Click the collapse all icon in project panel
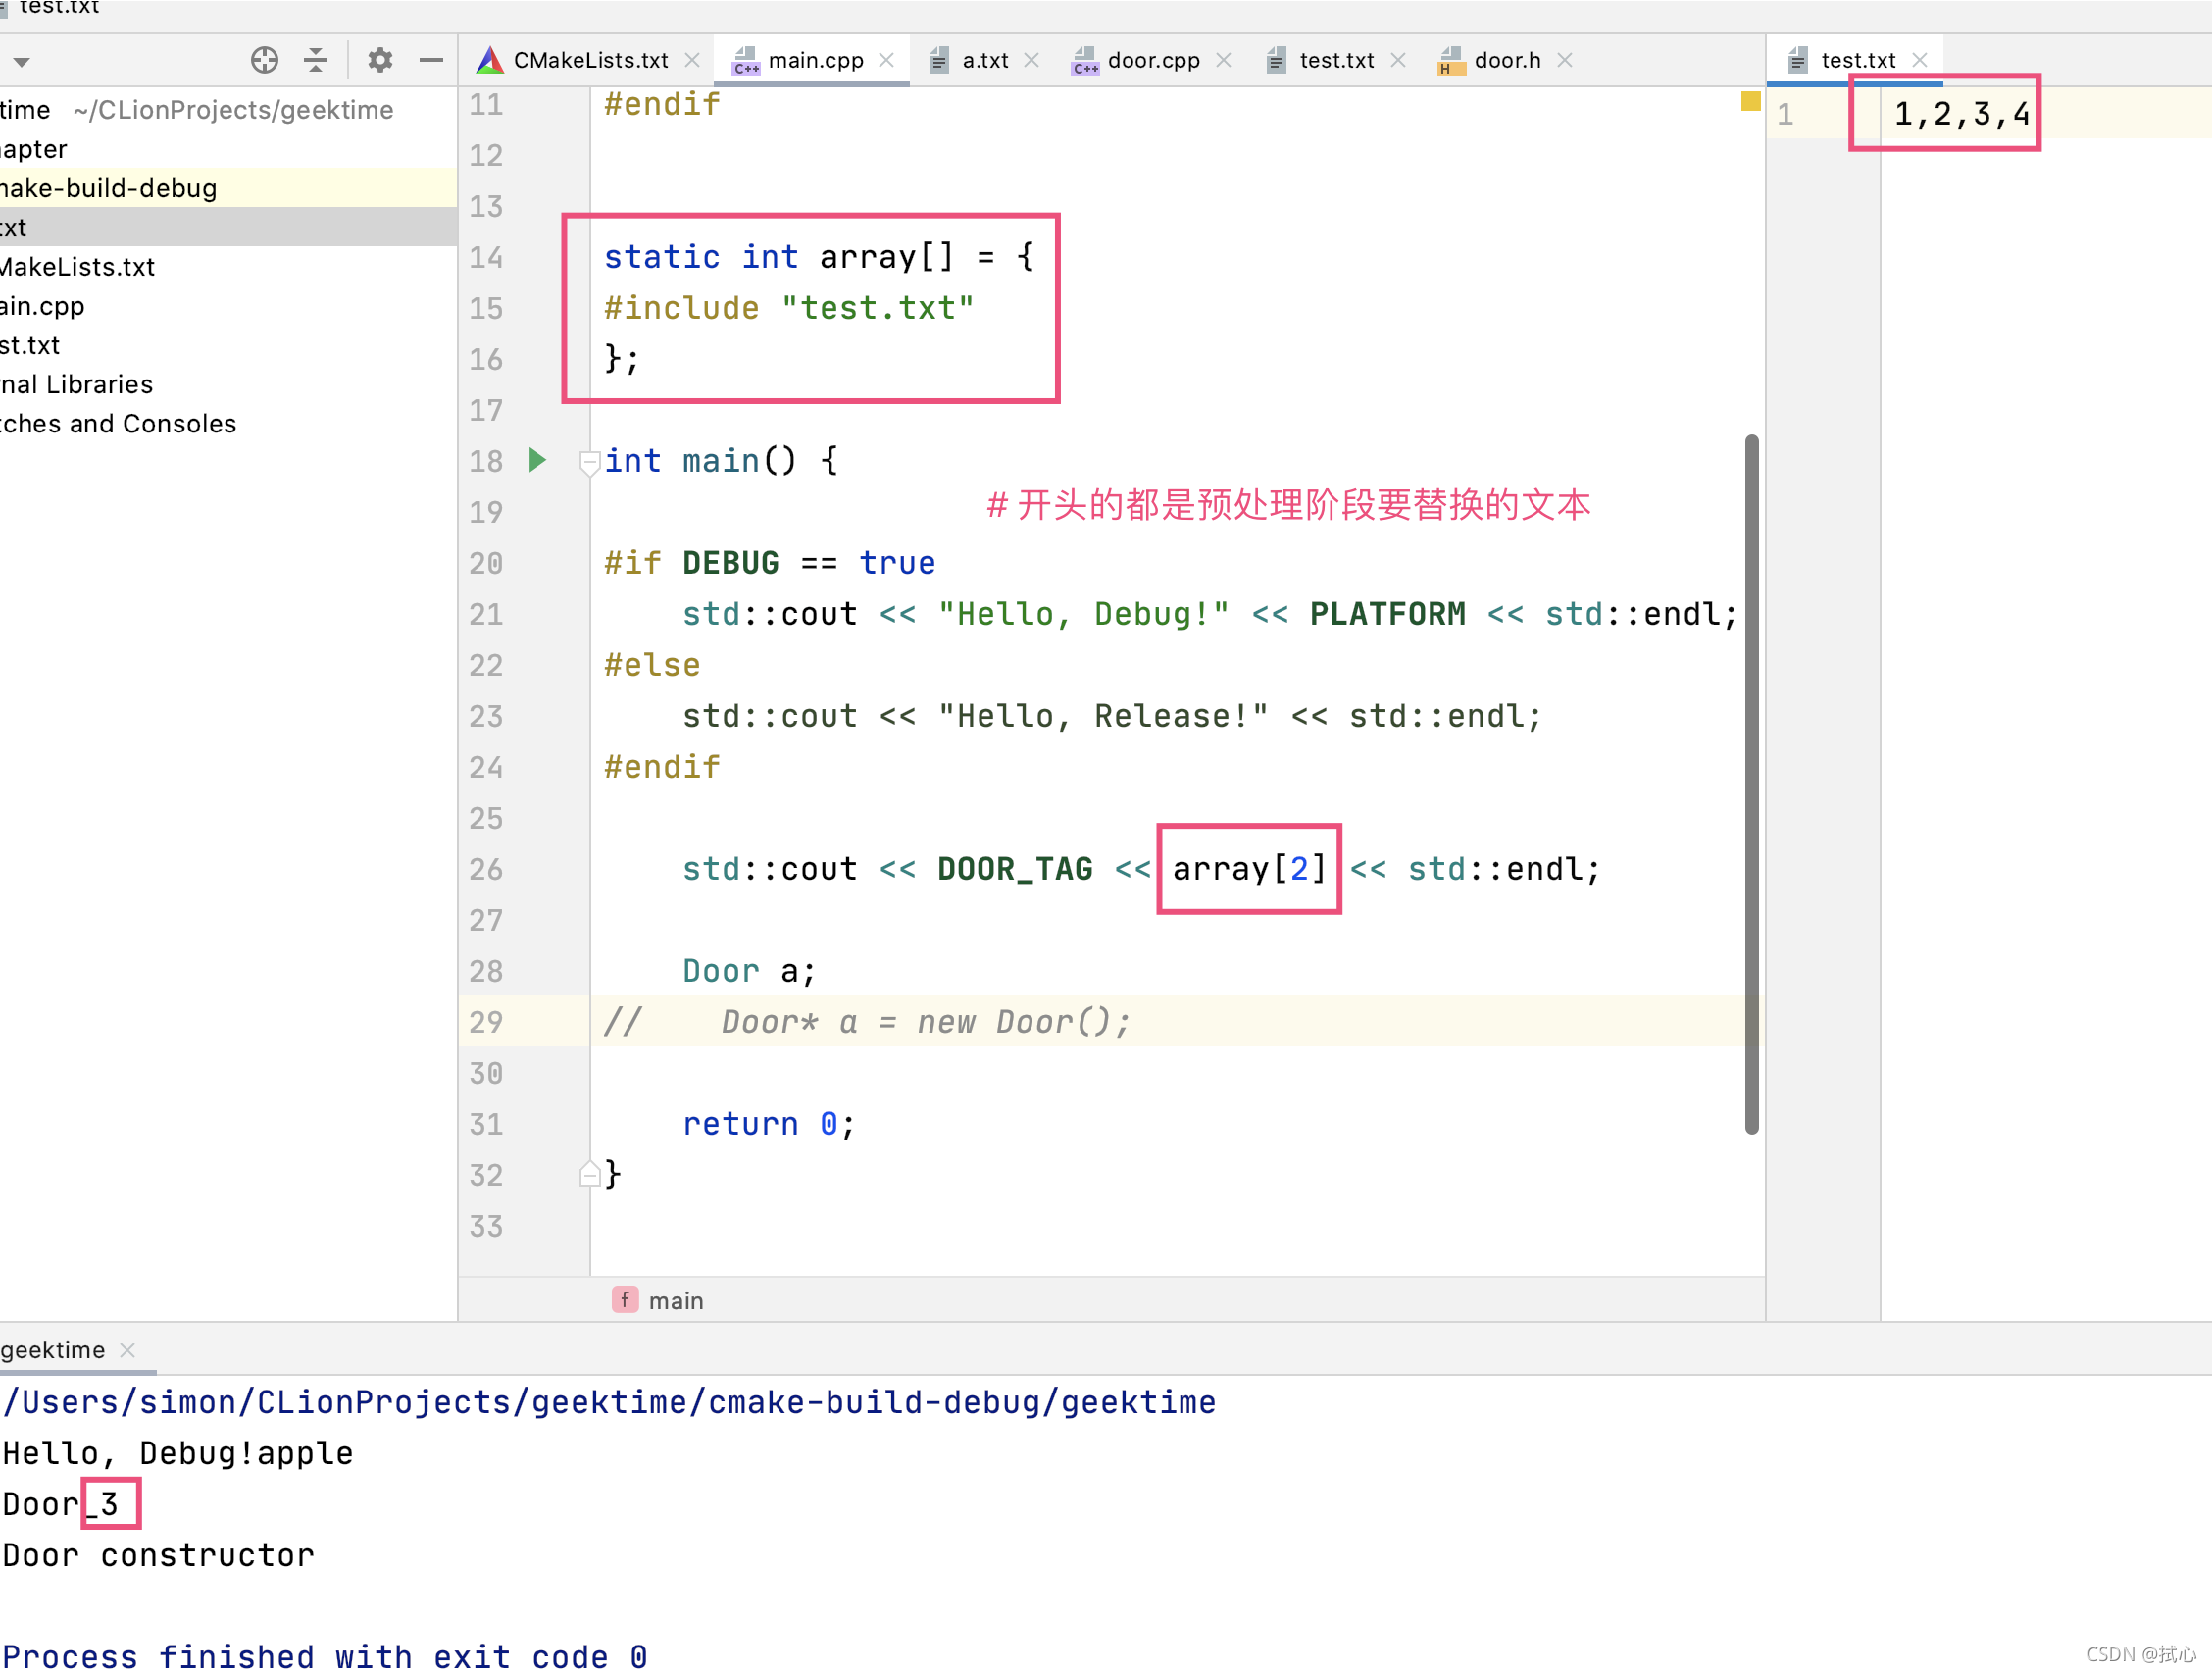Screen dimensions: 2212x1672 [x=316, y=60]
